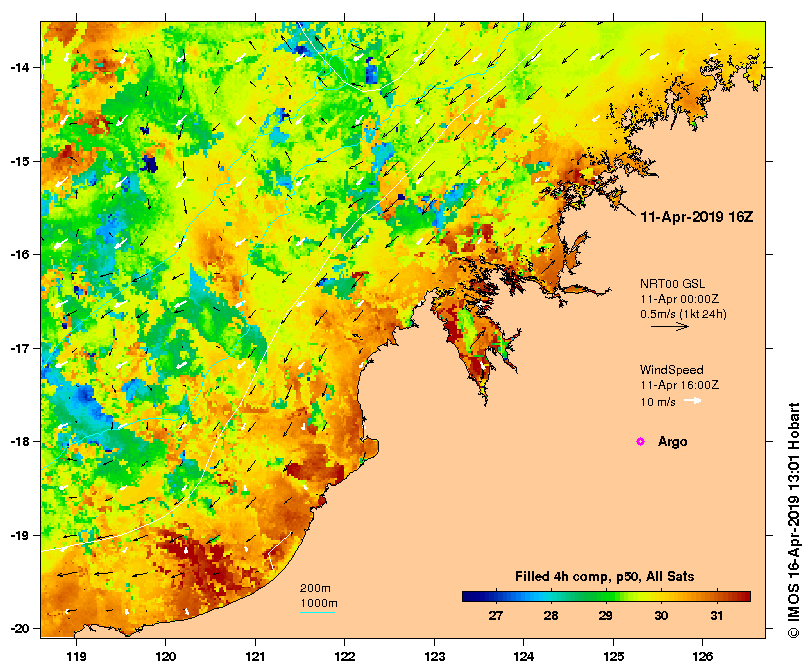
Task: Click the color bar value 30
Action: point(661,615)
